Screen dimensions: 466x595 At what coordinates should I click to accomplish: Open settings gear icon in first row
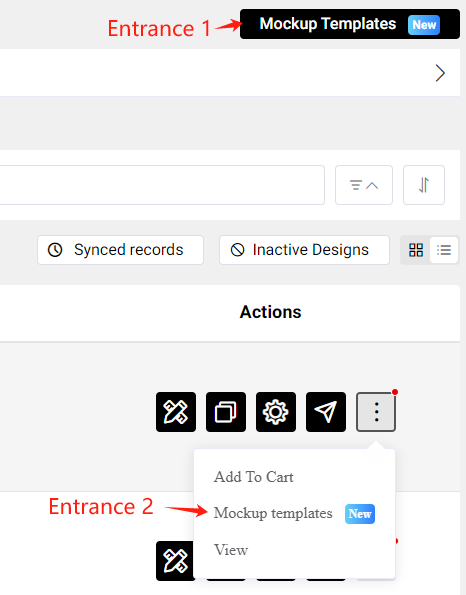[x=276, y=412]
